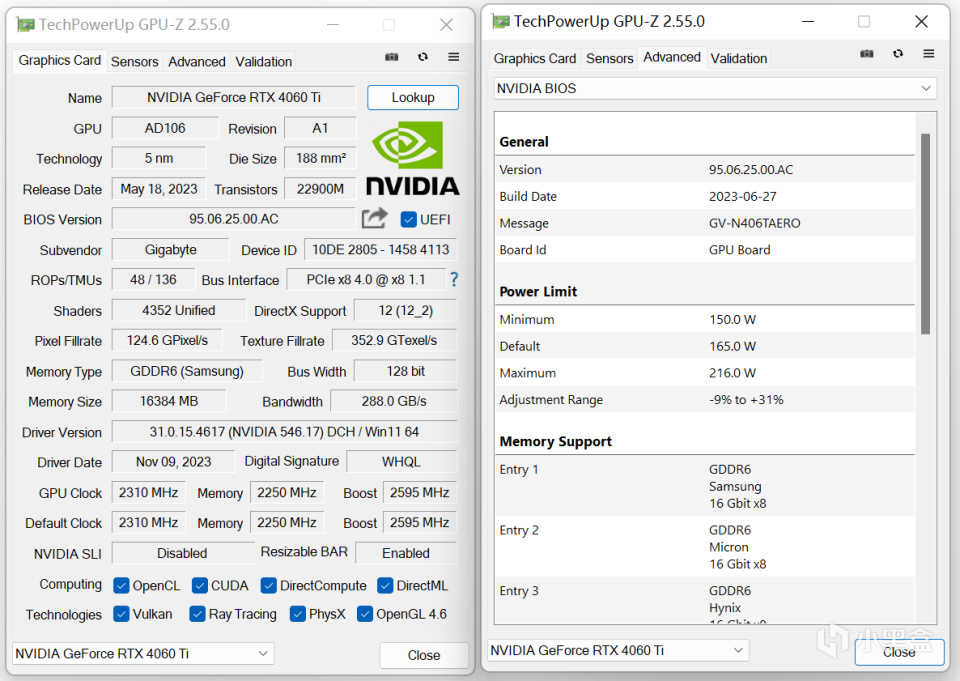Click the Board Id value GPU Board
Viewport: 960px width, 681px height.
click(x=740, y=250)
